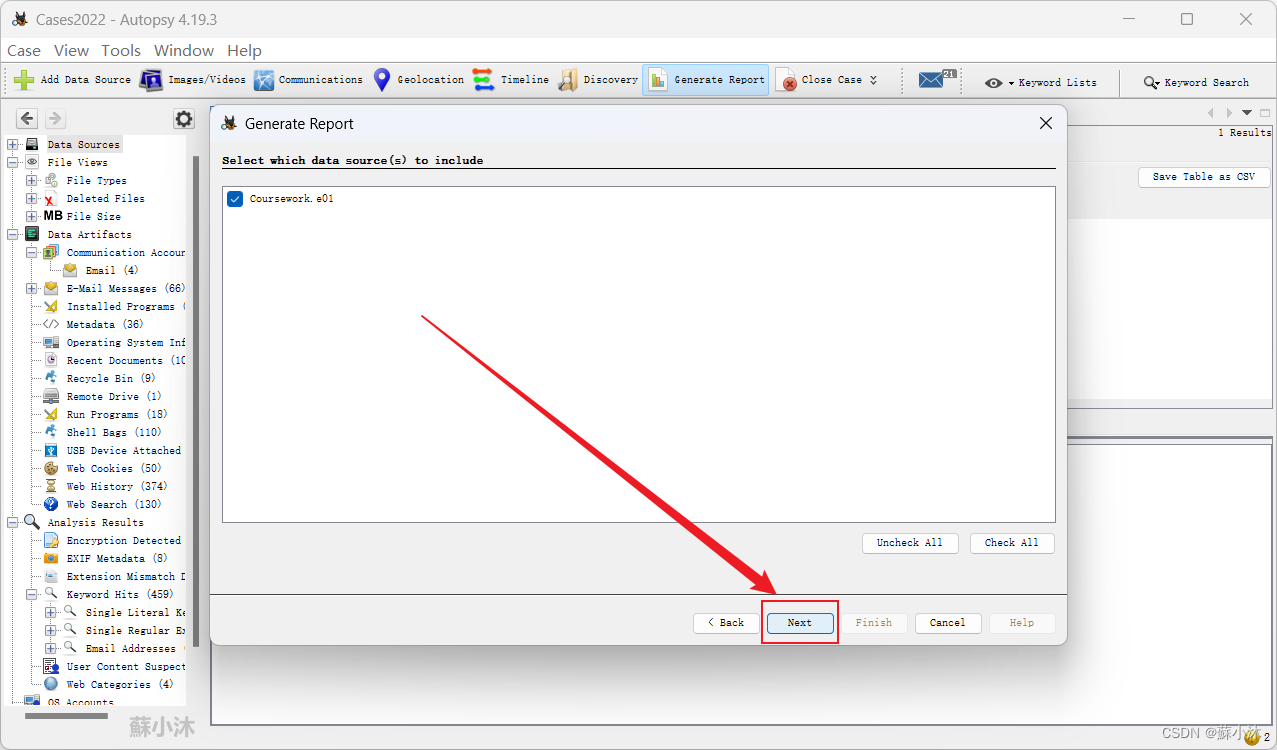This screenshot has height=750, width=1277.
Task: Click the Metadata (36) code icon
Action: coord(51,325)
